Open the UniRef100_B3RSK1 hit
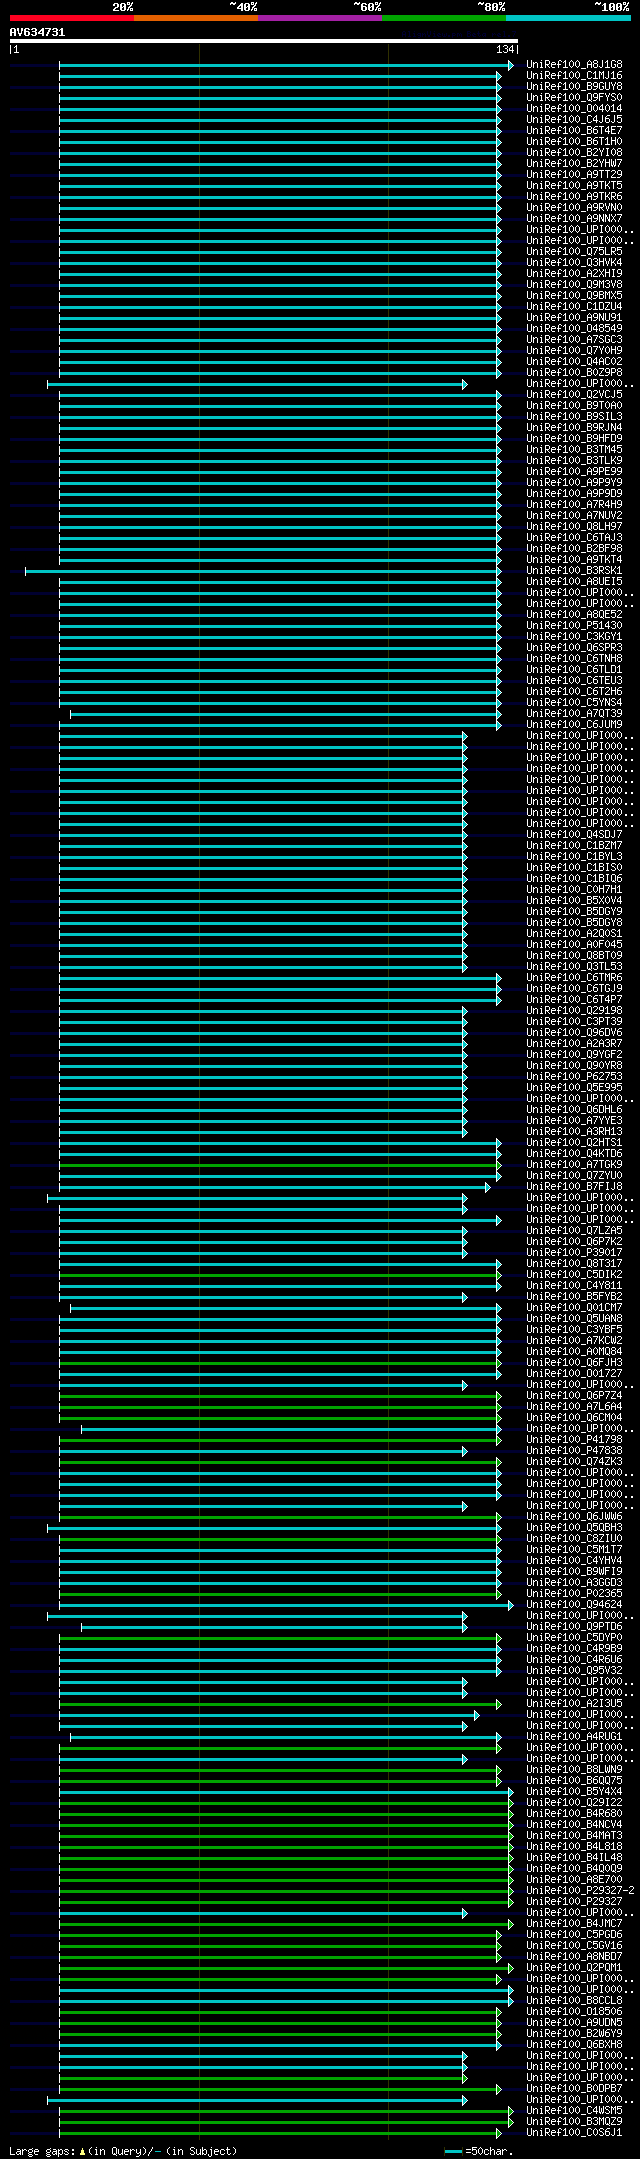Screen dimensions: 640x2159 574,571
